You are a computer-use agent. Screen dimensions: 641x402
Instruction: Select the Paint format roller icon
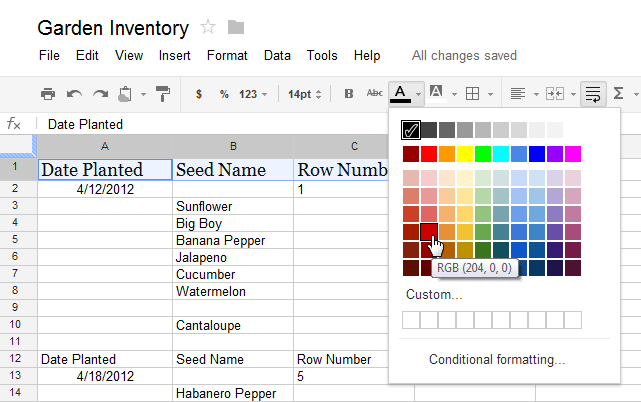(163, 94)
